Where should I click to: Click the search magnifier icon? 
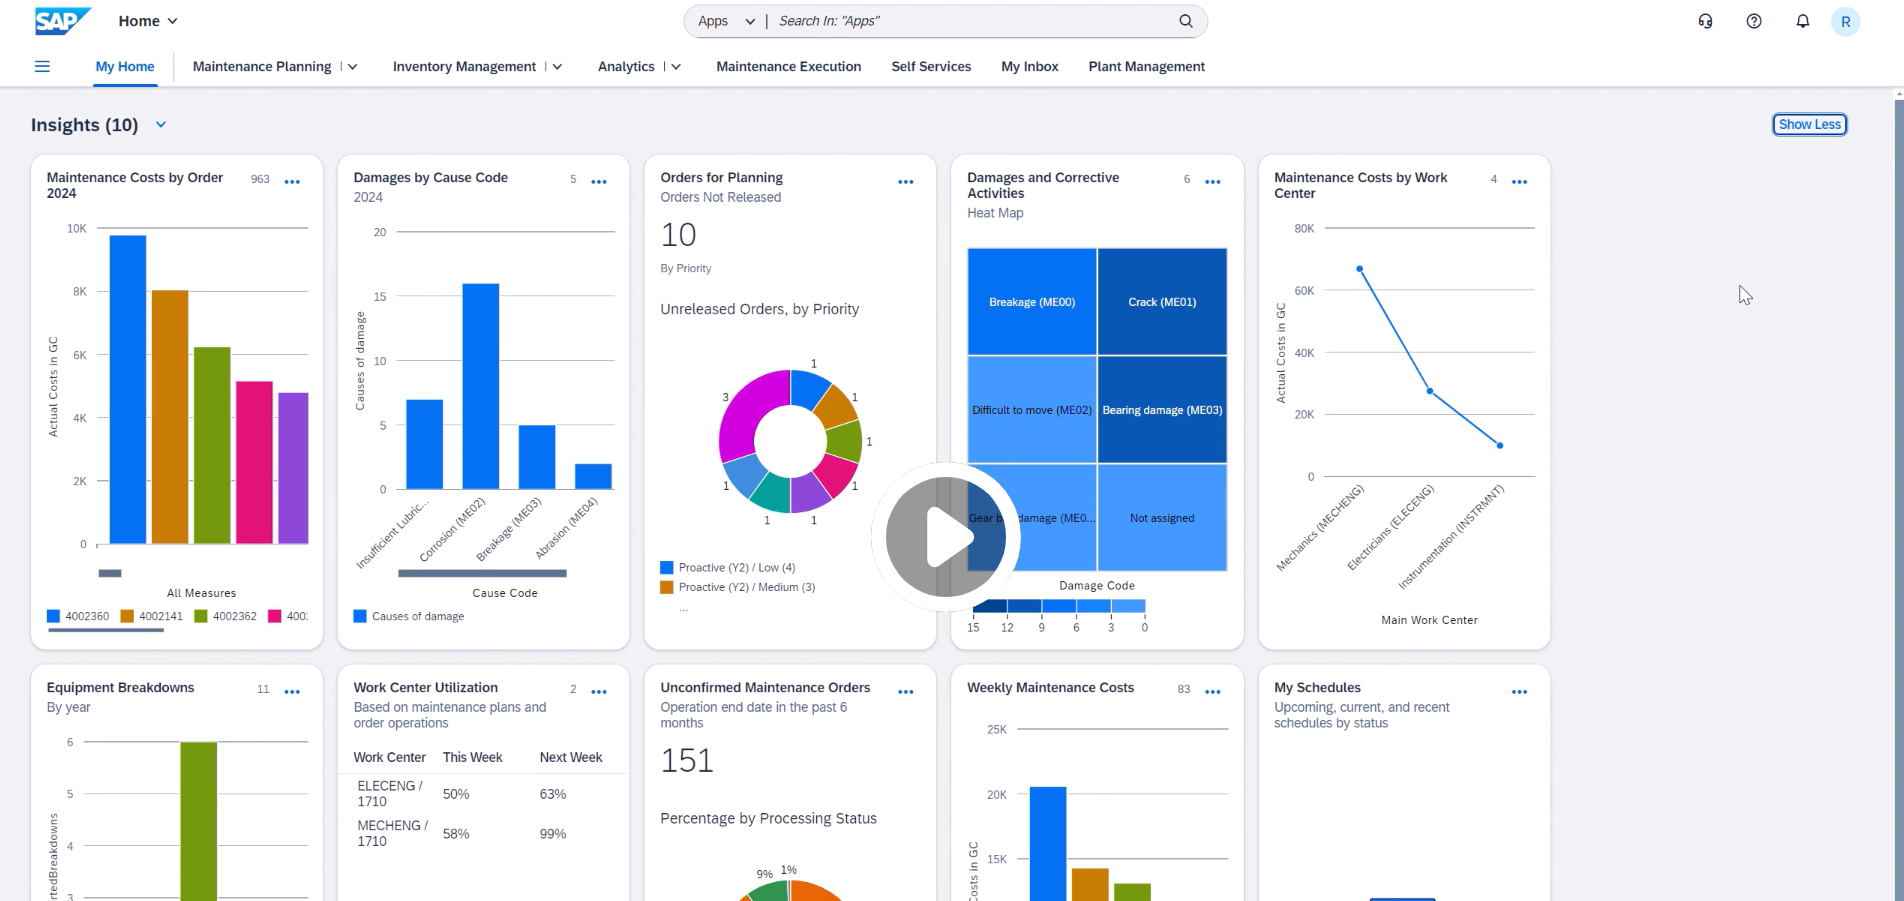(x=1185, y=20)
